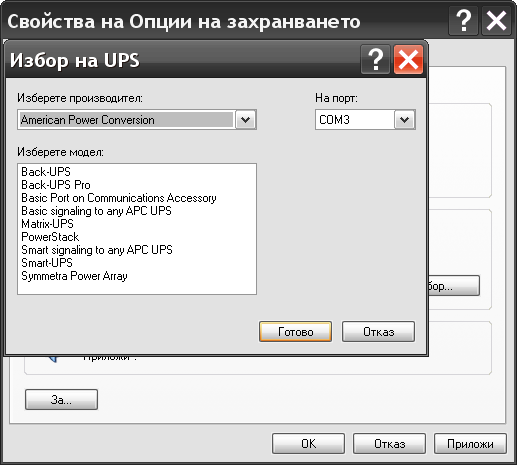
Task: Choose Basic signaling to any APC UPS
Action: [96, 211]
